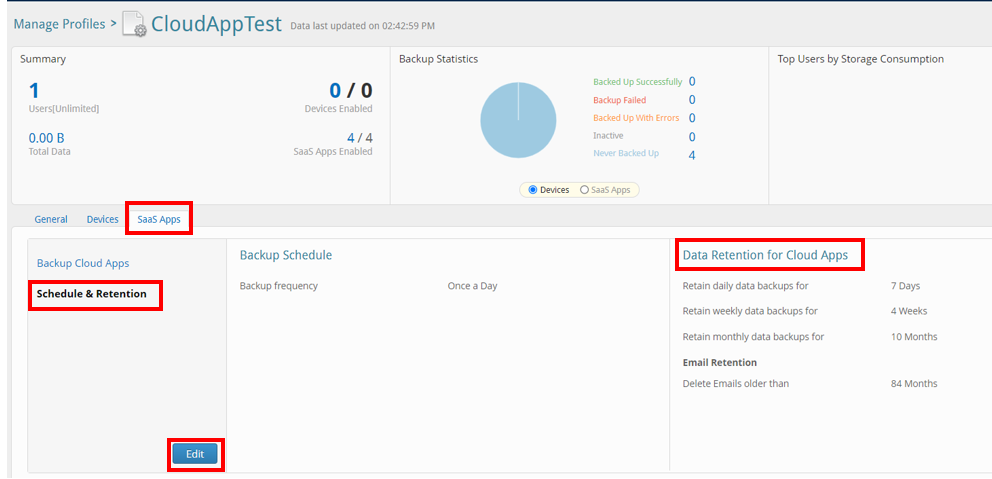Click the Inactive legend label
Screen dimensions: 992x479
(x=608, y=135)
